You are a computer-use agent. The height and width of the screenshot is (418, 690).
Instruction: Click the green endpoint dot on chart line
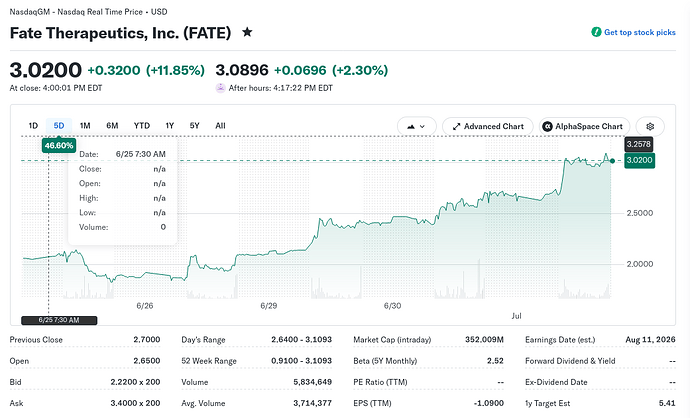[612, 161]
